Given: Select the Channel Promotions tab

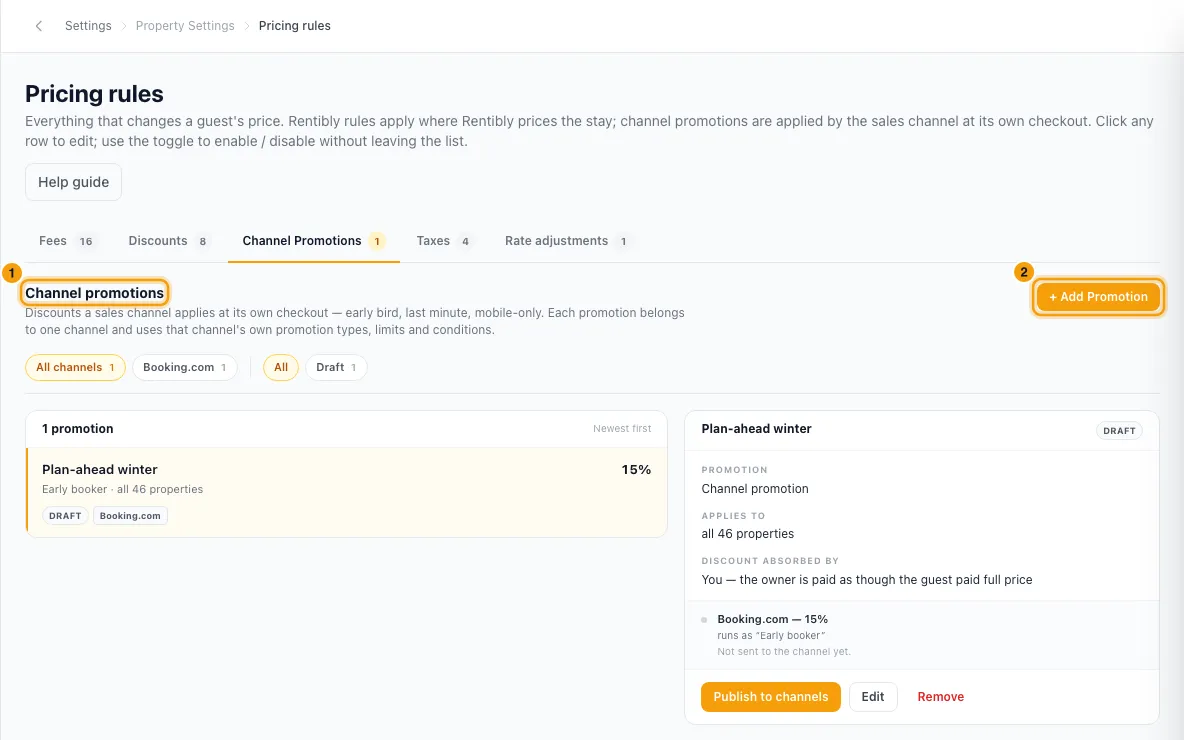Looking at the screenshot, I should pos(313,241).
